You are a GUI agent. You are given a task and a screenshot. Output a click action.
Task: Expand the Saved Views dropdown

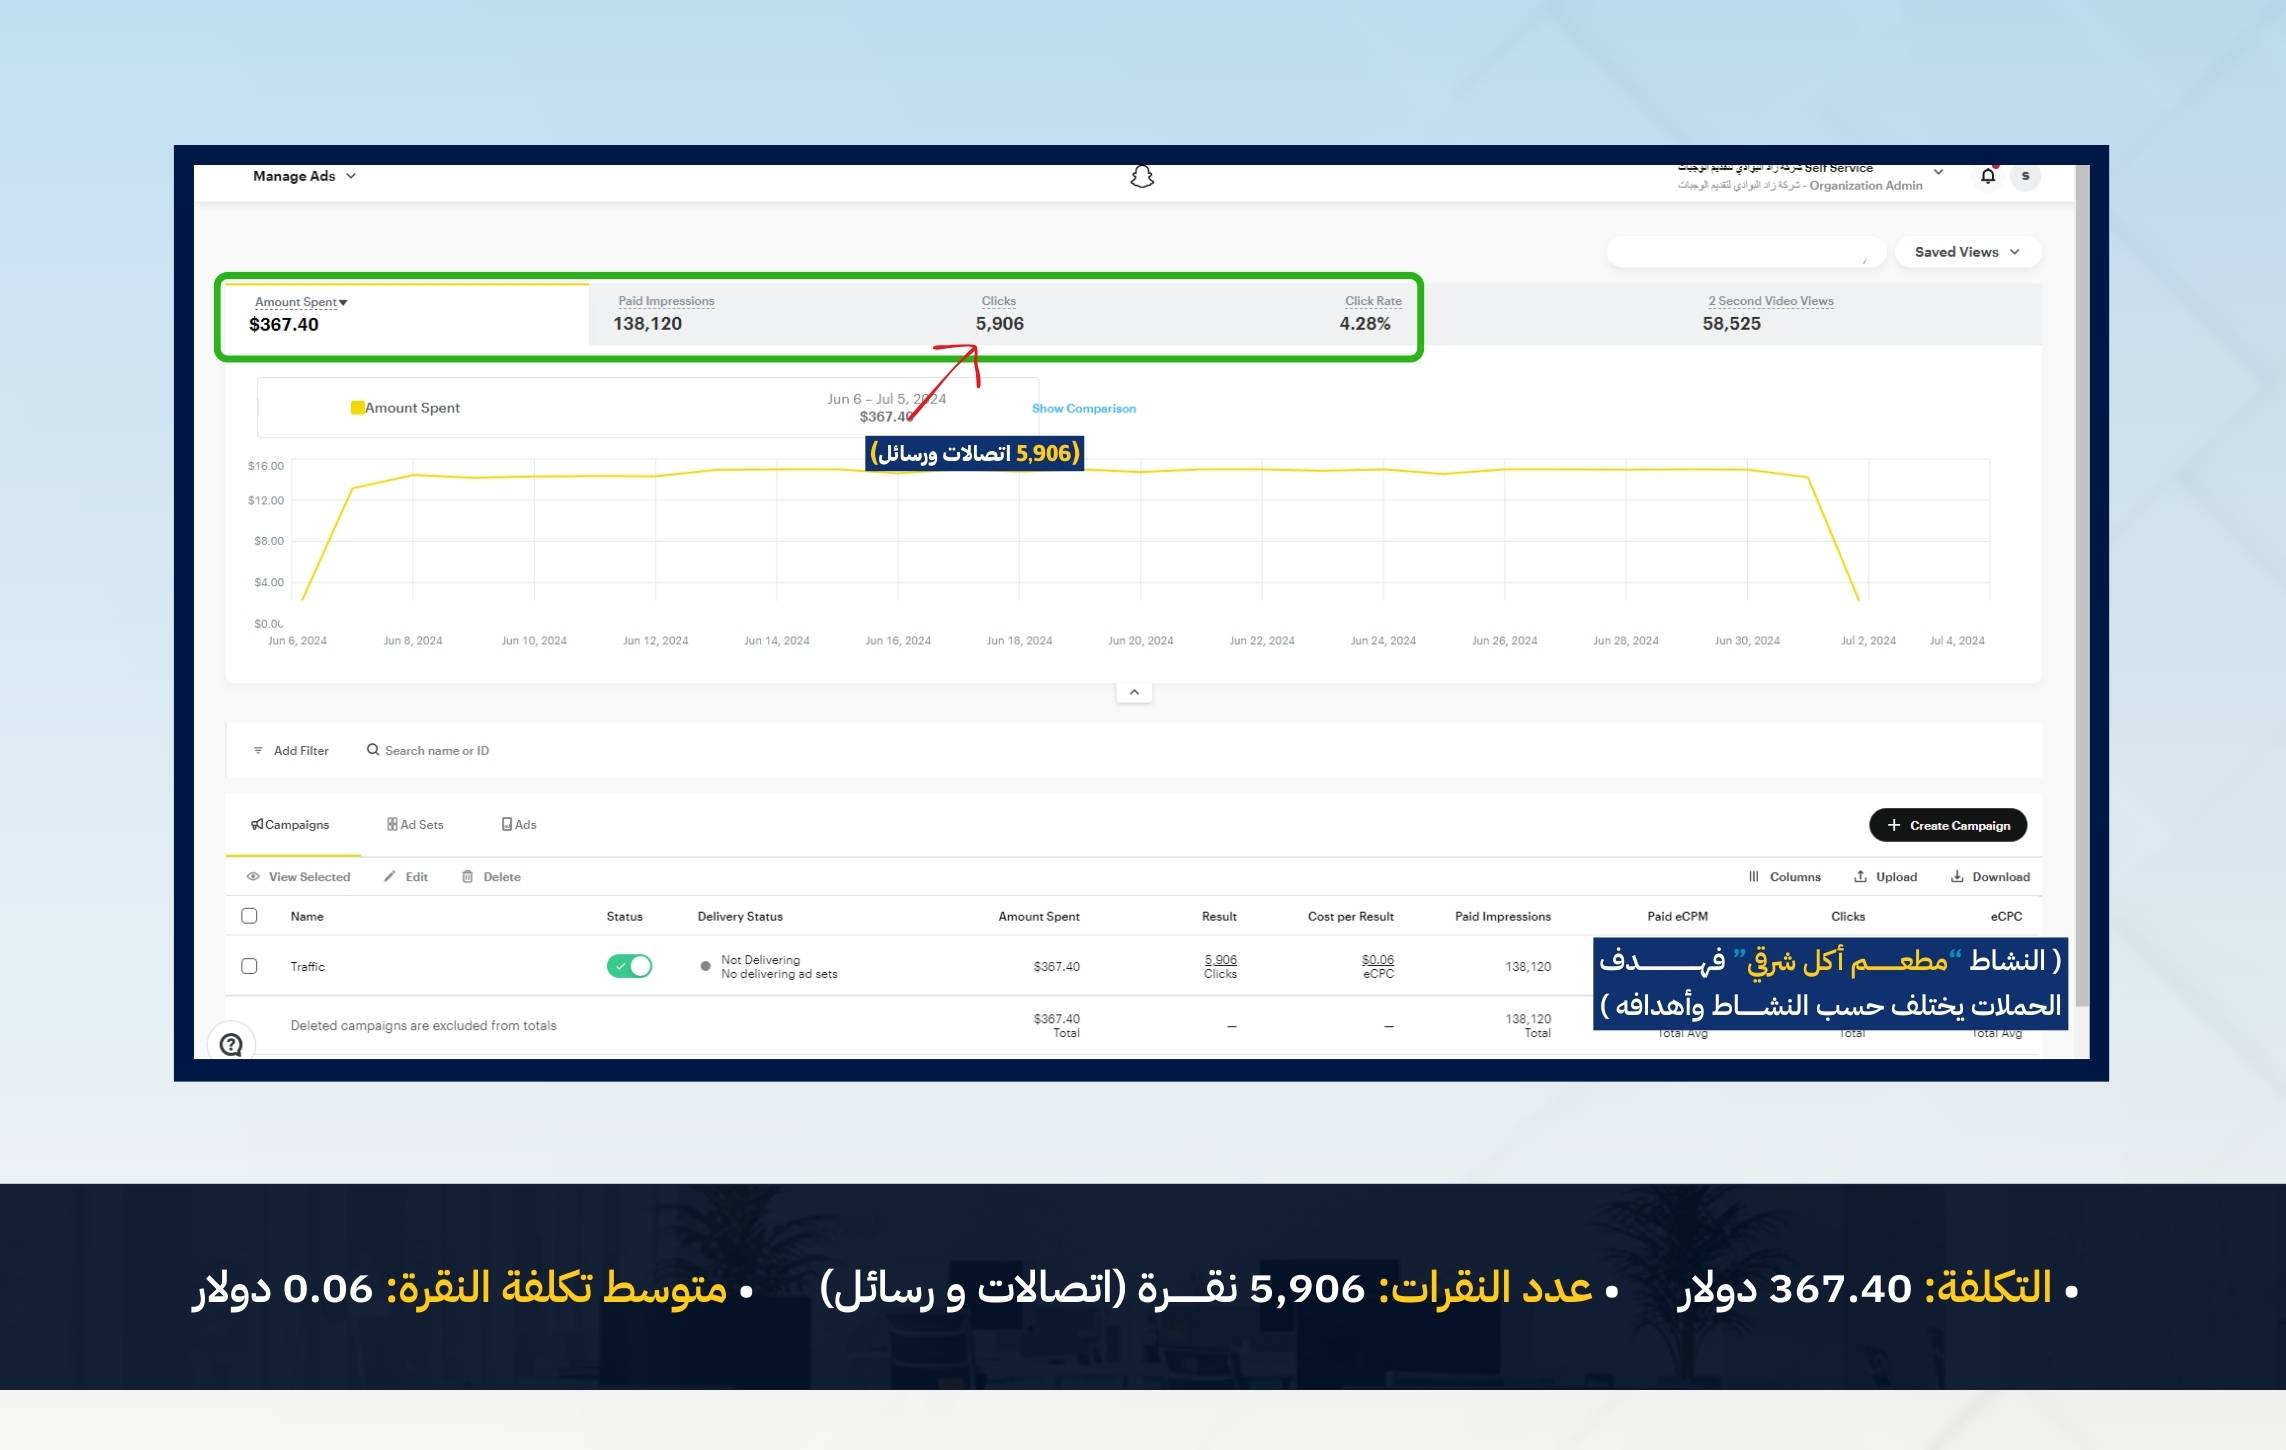(1966, 252)
